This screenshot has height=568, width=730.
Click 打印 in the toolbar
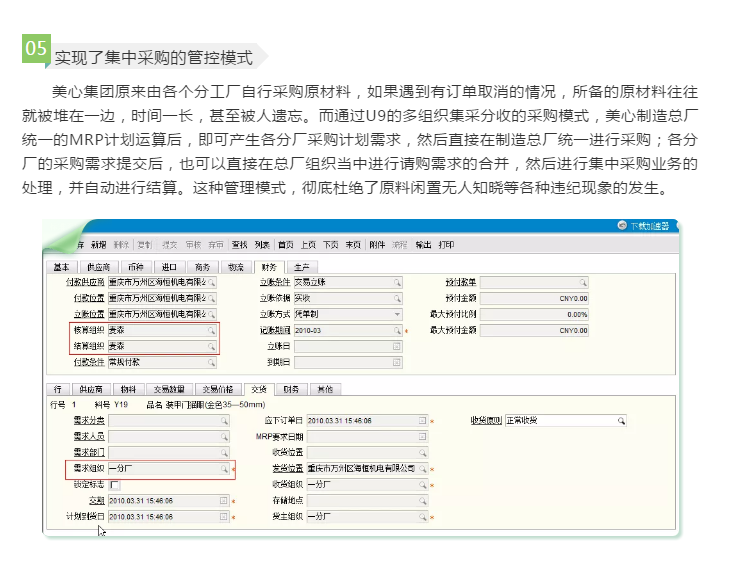click(446, 245)
